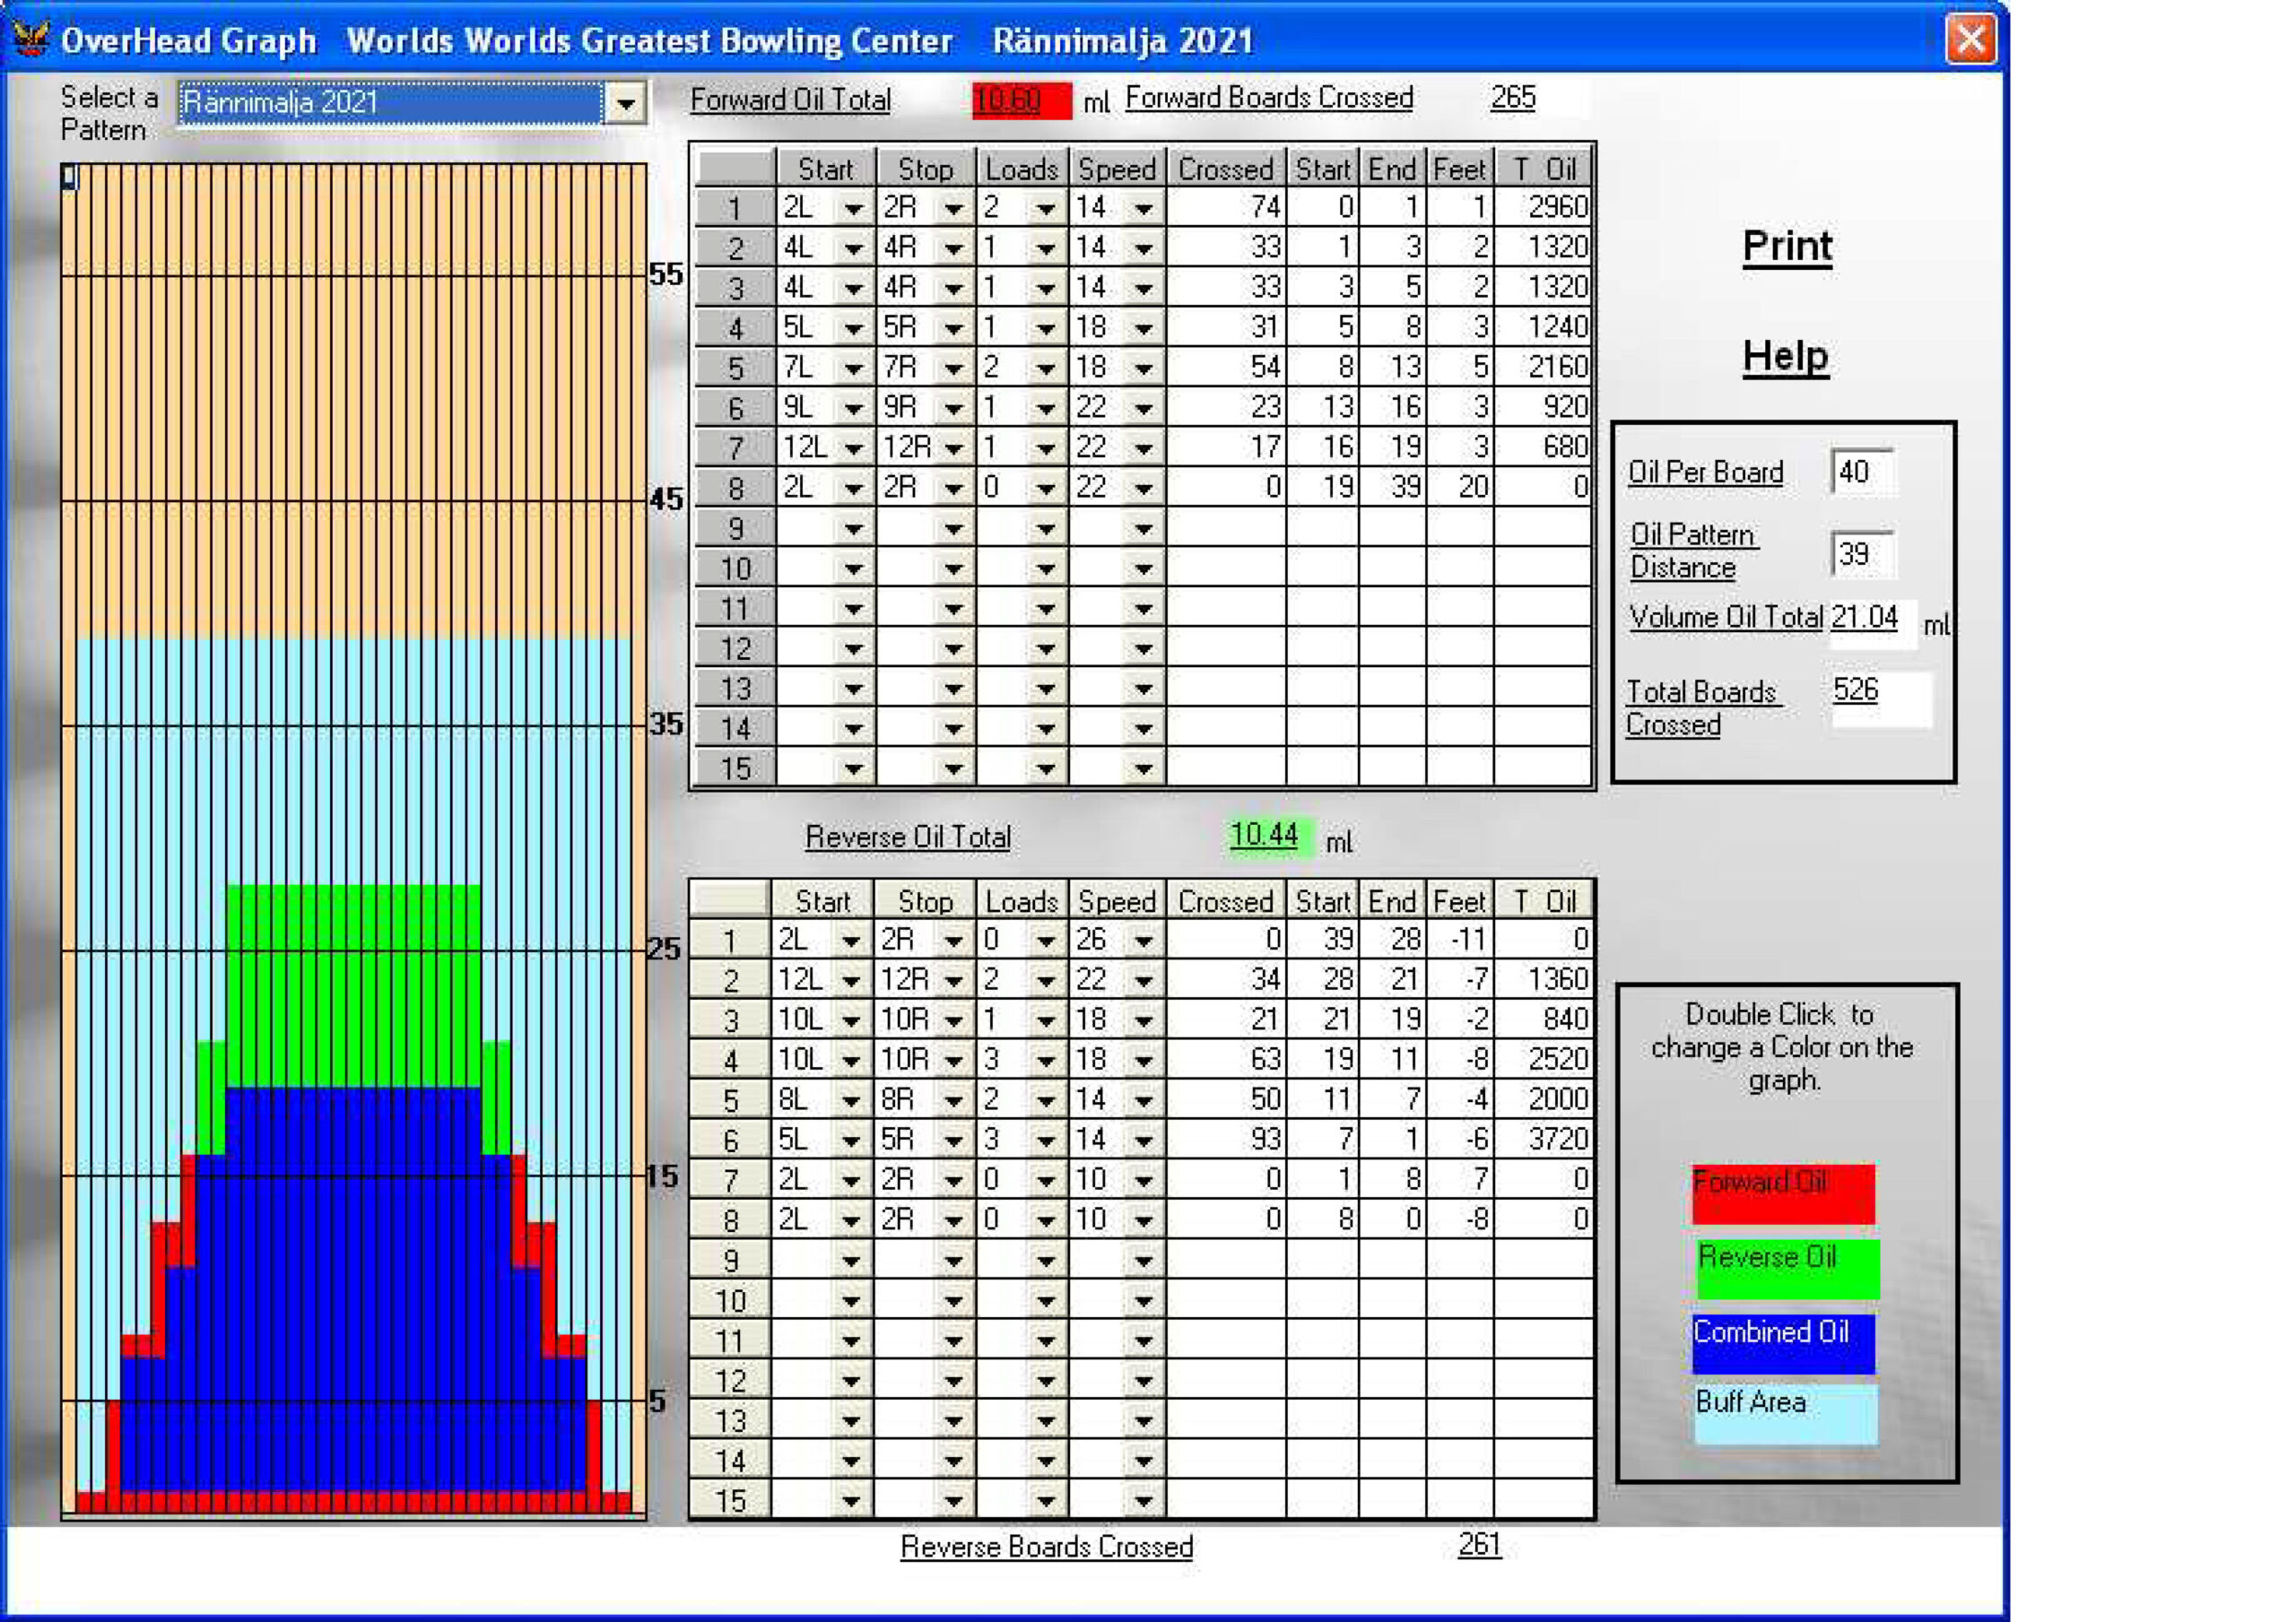Click forward row 1 T Oil cell 2960
This screenshot has height=1622, width=2296.
pos(1543,208)
